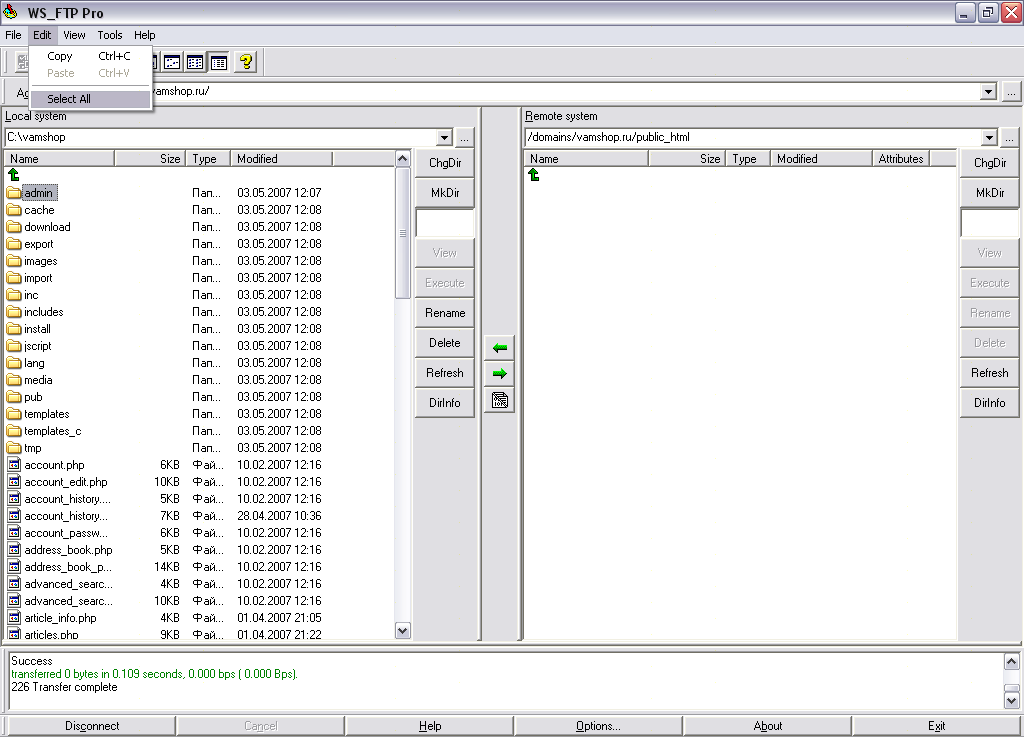
Task: Open the Options dialog button
Action: click(598, 726)
